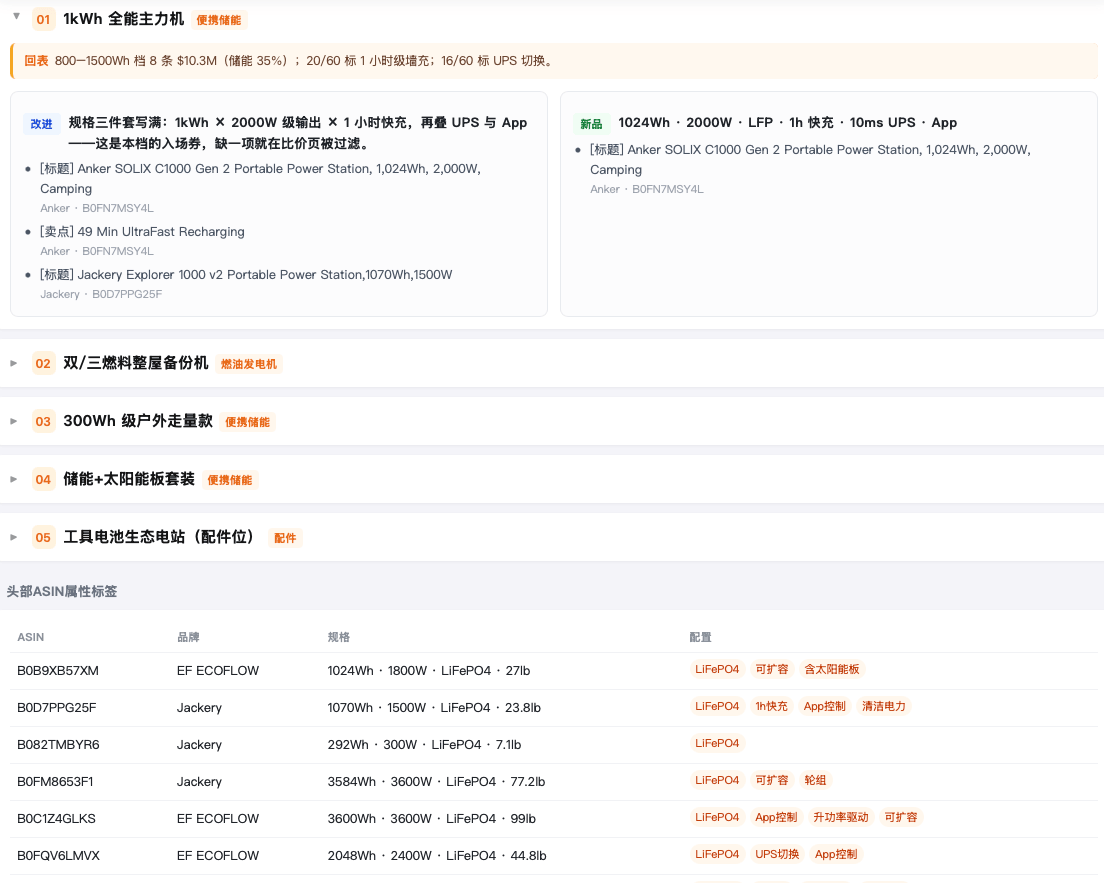Click UPS切换 tag in B0FQV6LMVX row
This screenshot has width=1104, height=883.
[777, 854]
